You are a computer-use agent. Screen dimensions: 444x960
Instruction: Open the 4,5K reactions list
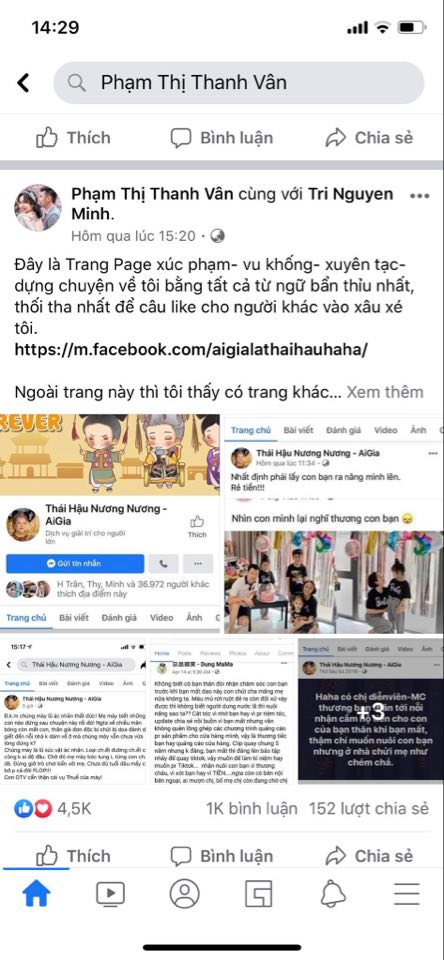point(53,809)
